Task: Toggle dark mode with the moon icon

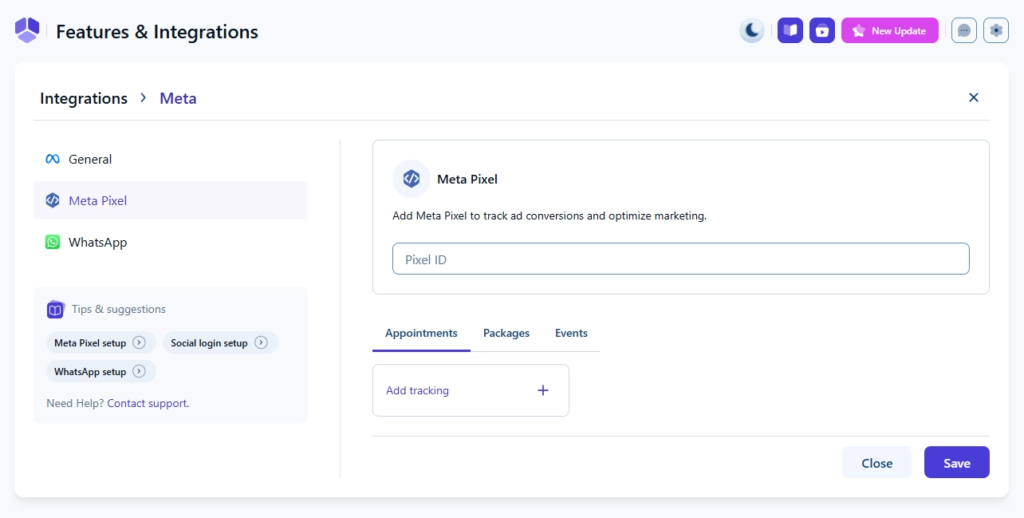Action: (x=751, y=31)
